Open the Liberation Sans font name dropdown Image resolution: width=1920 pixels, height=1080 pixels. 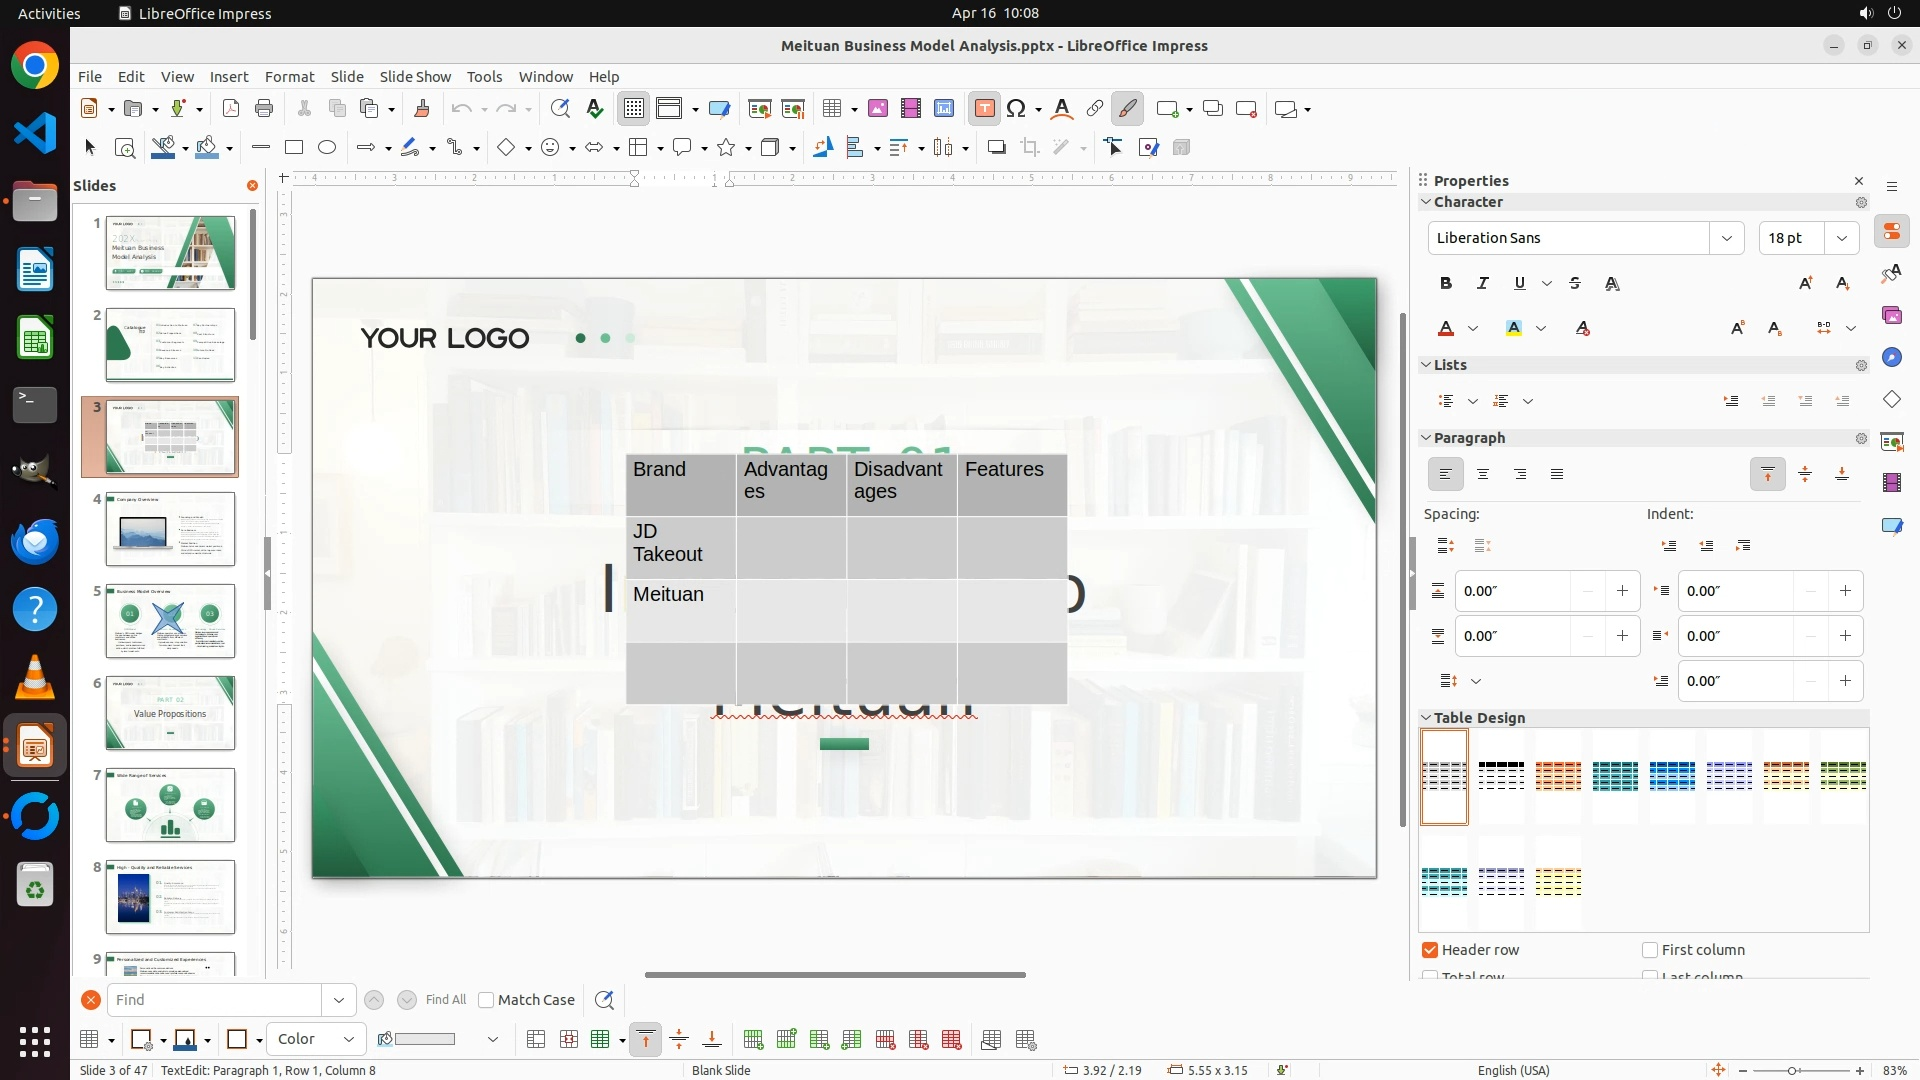click(1726, 238)
